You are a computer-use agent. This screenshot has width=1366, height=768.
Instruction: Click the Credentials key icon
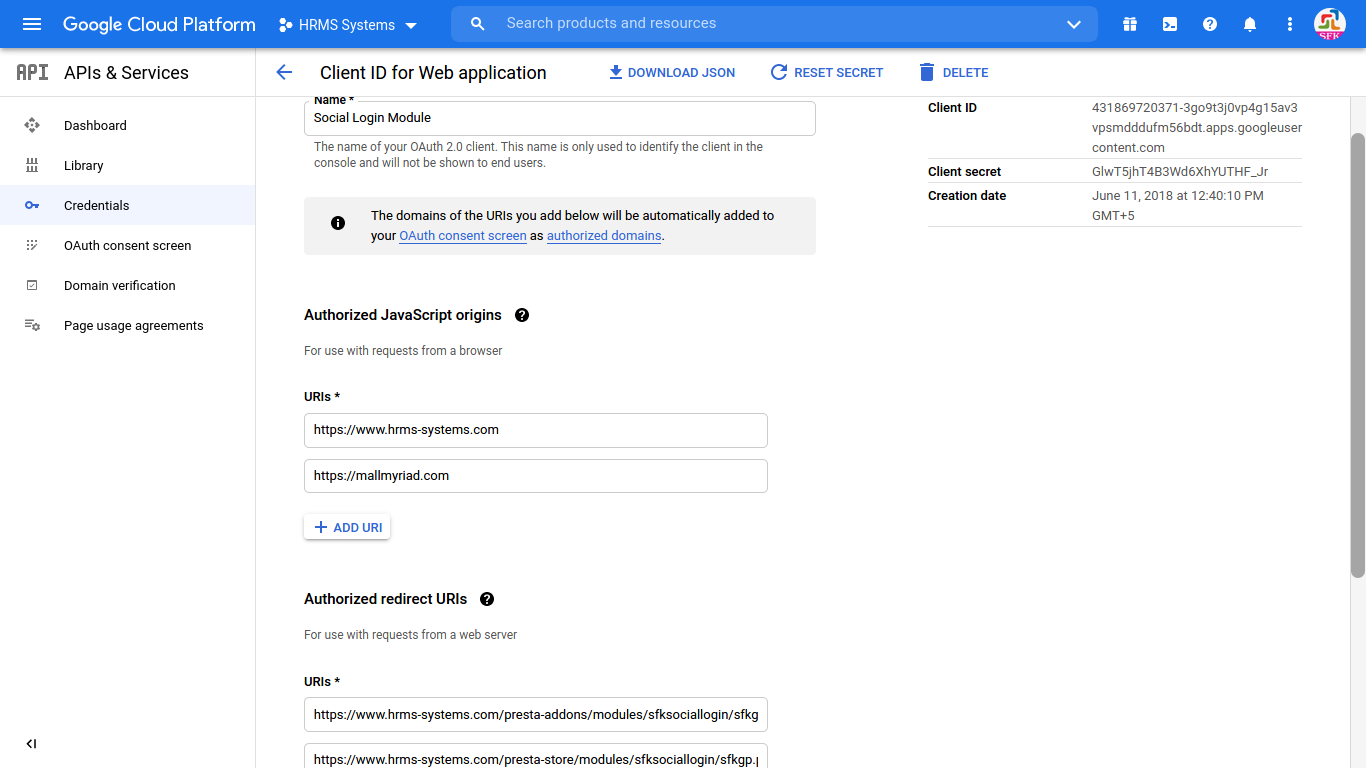coord(32,205)
